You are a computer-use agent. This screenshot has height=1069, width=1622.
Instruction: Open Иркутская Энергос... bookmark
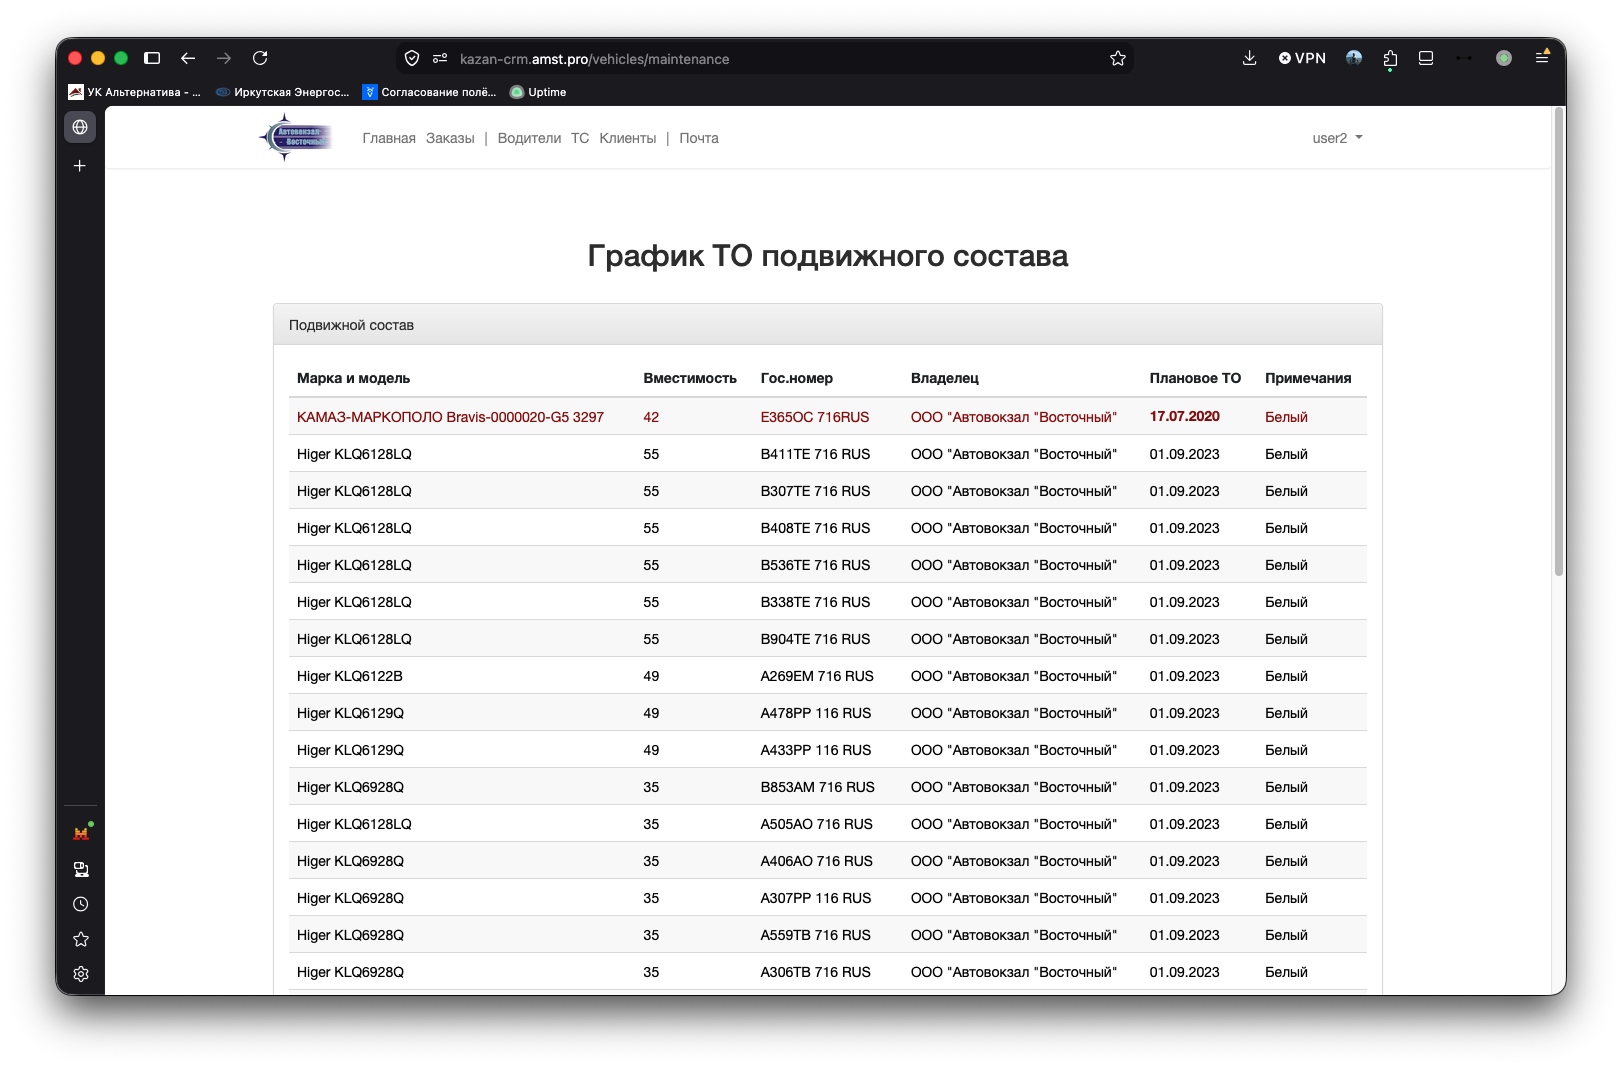(283, 92)
